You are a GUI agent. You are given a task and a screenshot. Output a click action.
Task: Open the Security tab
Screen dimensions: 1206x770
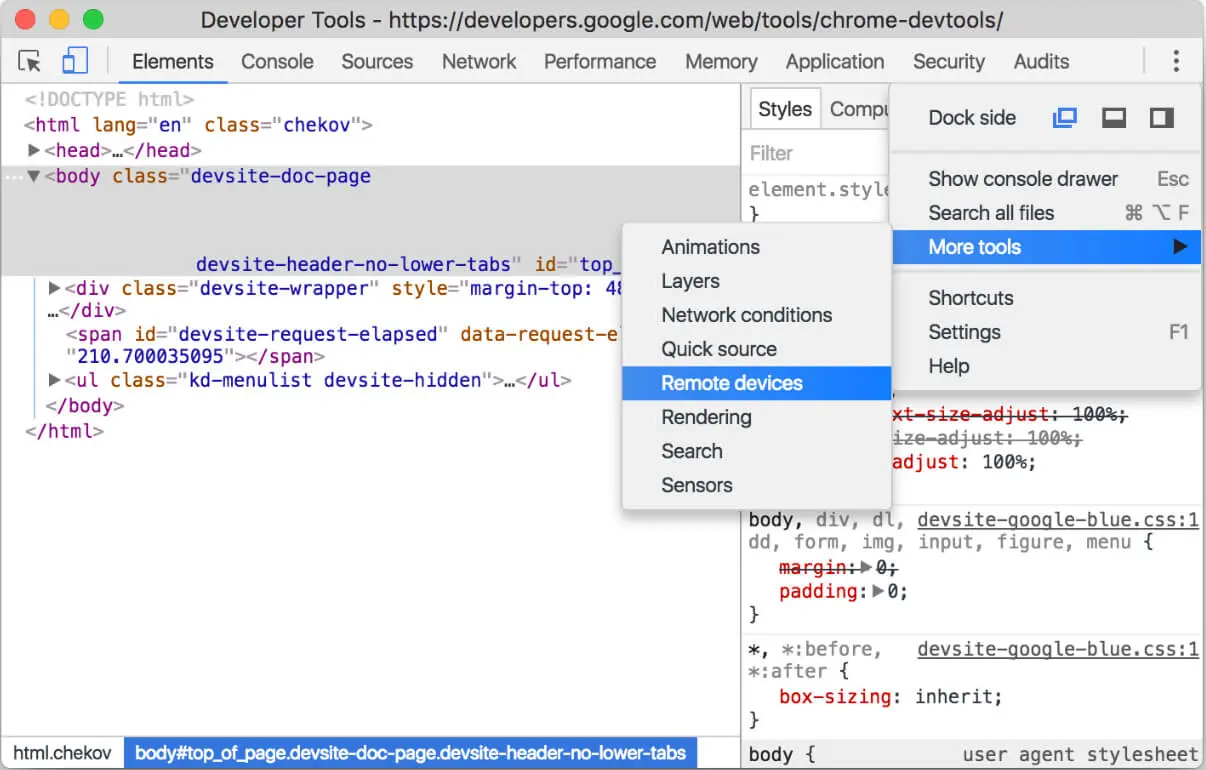point(949,61)
